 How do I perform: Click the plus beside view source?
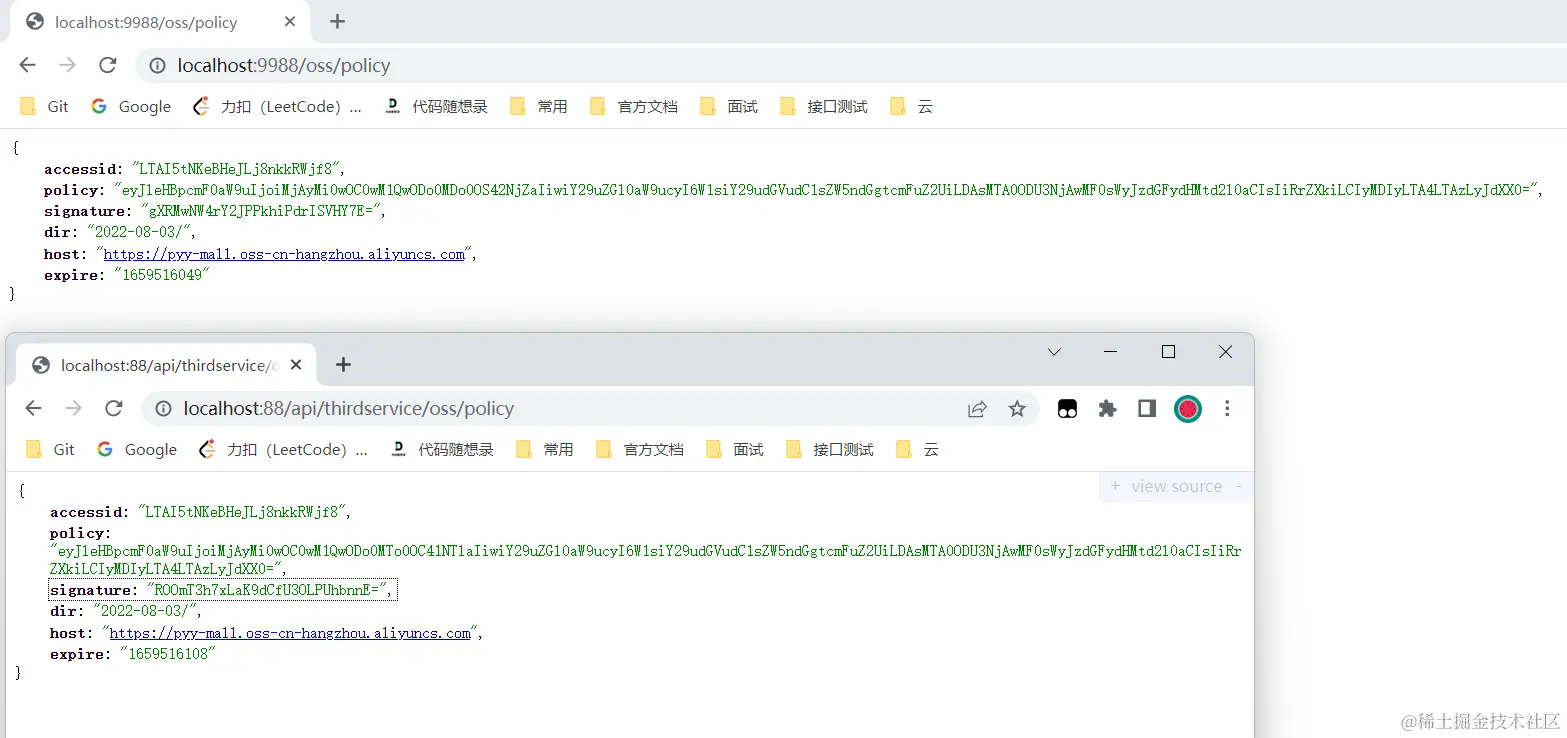click(x=1115, y=486)
